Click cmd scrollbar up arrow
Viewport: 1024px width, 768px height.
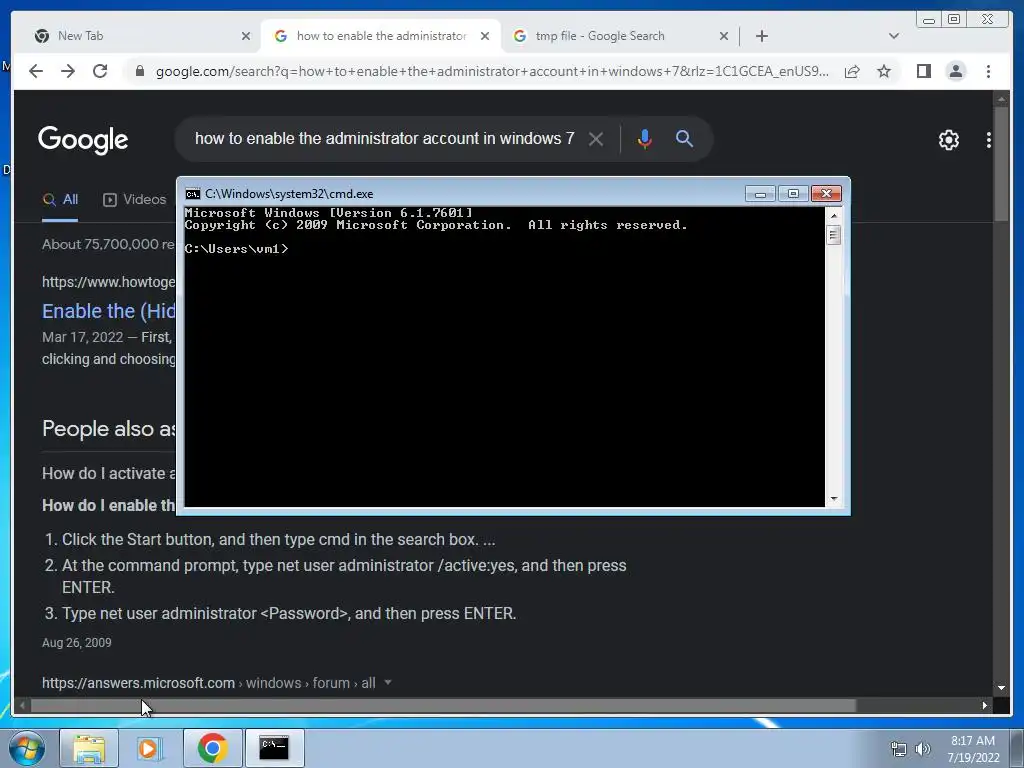(833, 215)
